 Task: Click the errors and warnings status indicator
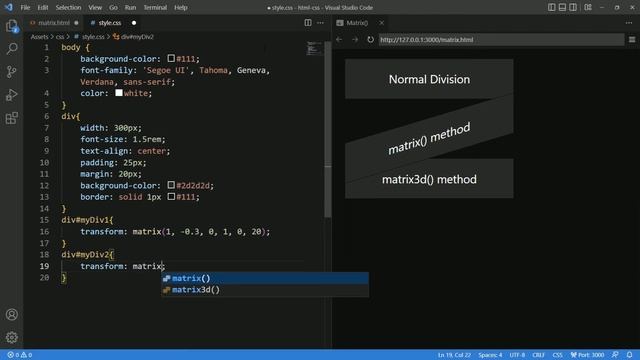(20, 355)
